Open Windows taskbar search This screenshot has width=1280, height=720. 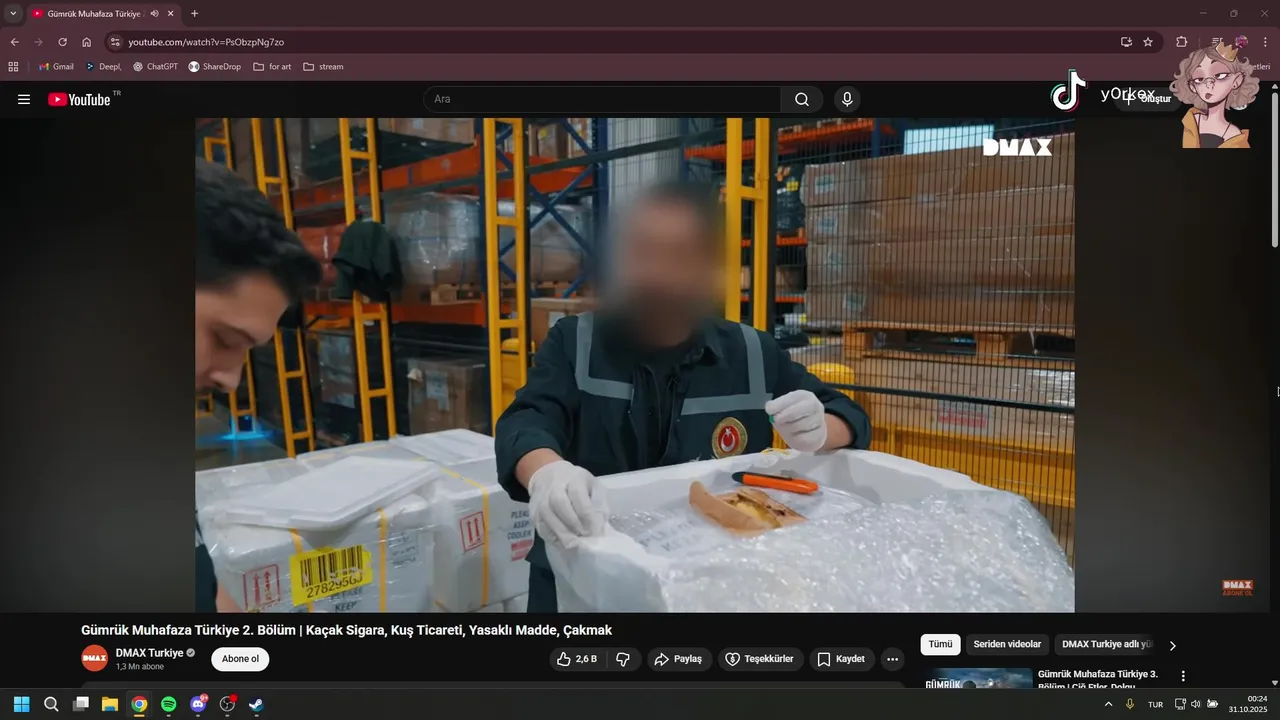coord(51,704)
